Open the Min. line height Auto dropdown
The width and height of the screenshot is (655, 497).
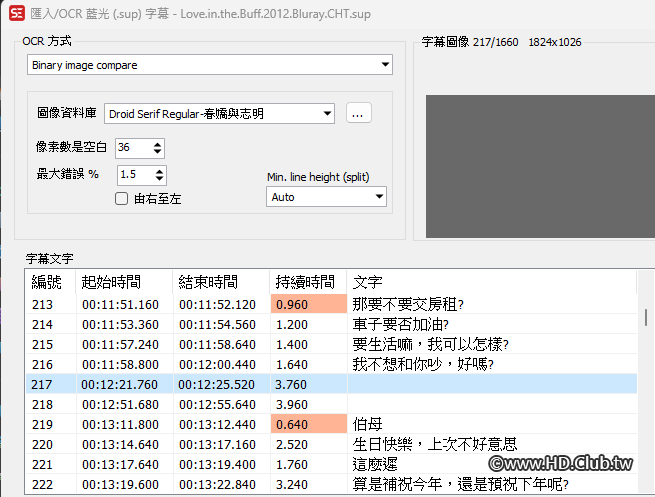(326, 197)
